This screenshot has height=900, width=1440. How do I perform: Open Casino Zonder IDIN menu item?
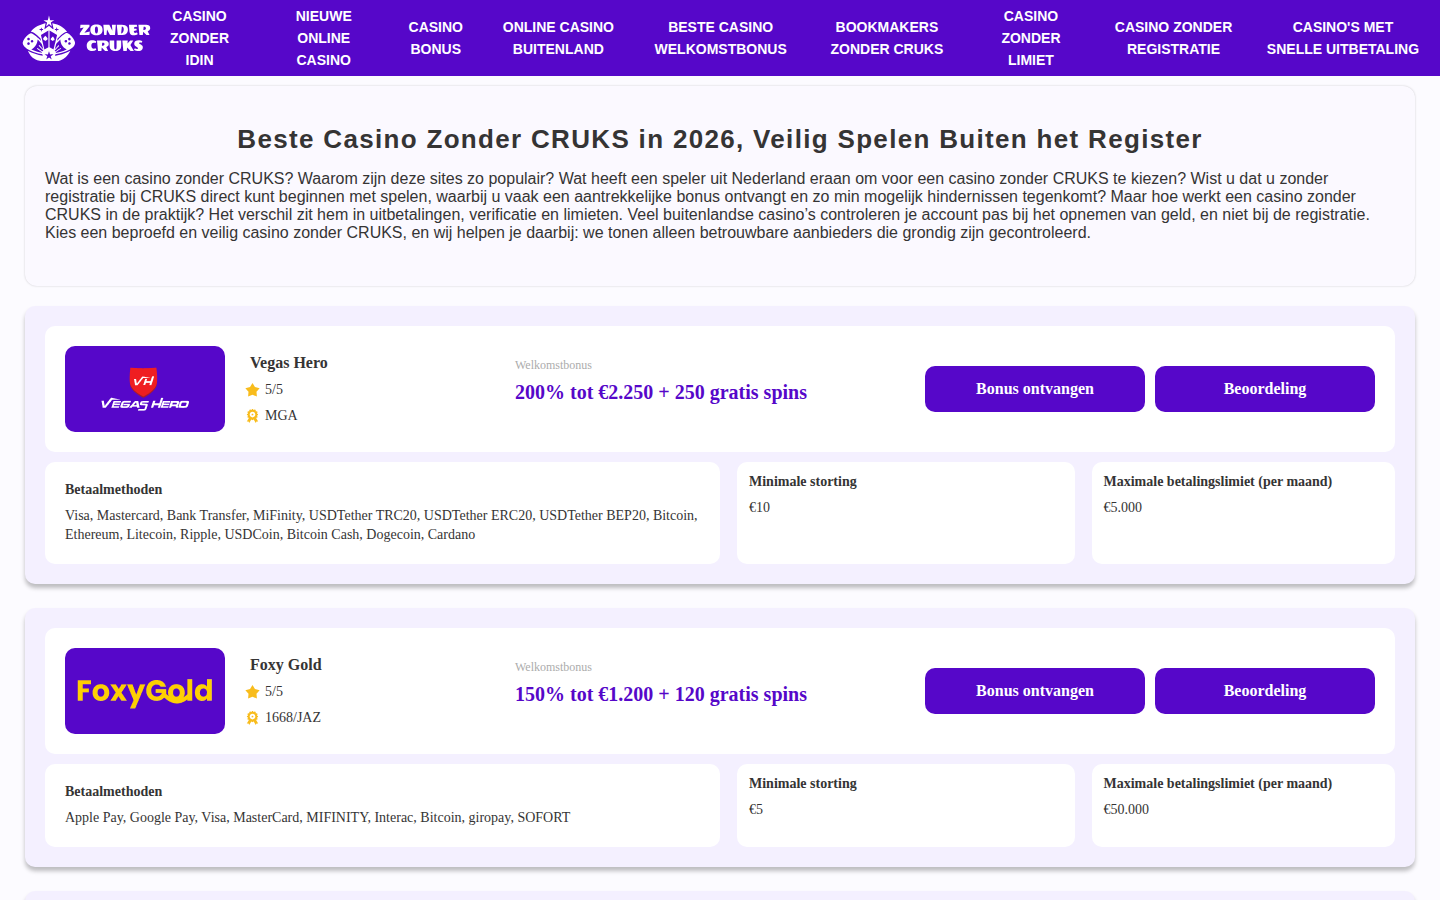tap(199, 38)
